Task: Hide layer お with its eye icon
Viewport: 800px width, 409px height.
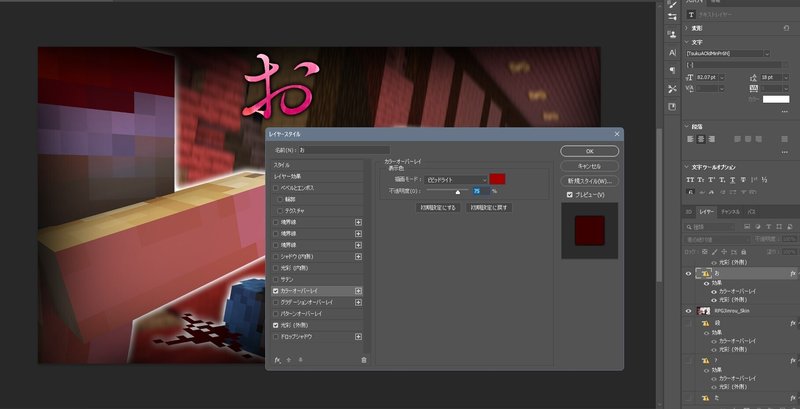Action: (x=688, y=274)
